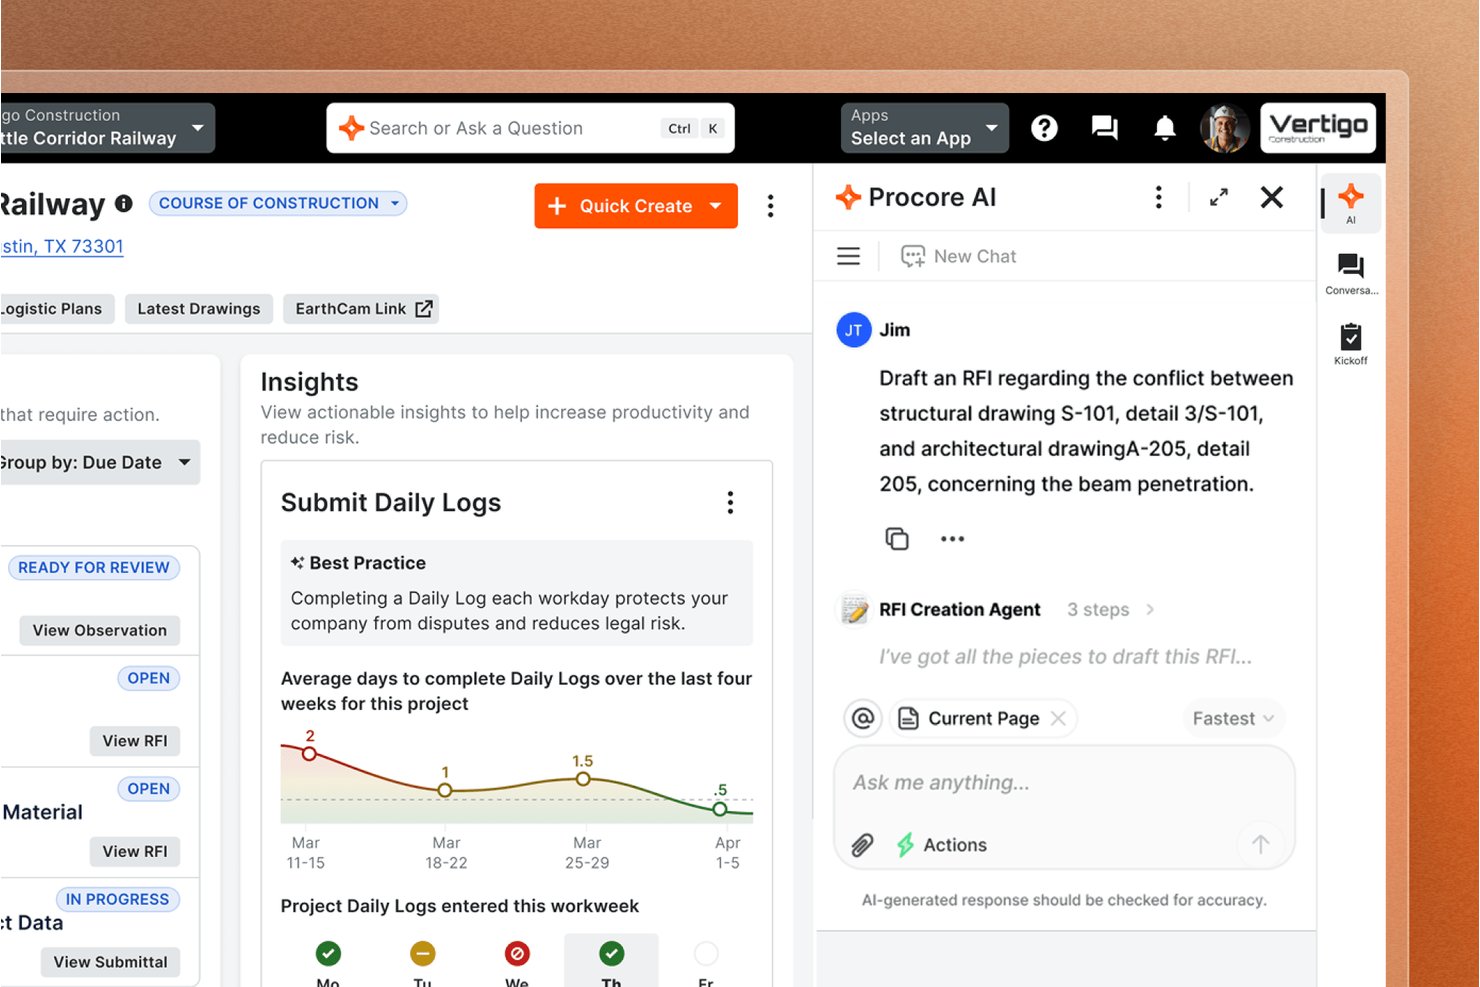Open Kickoff in the right sidebar

[1351, 344]
